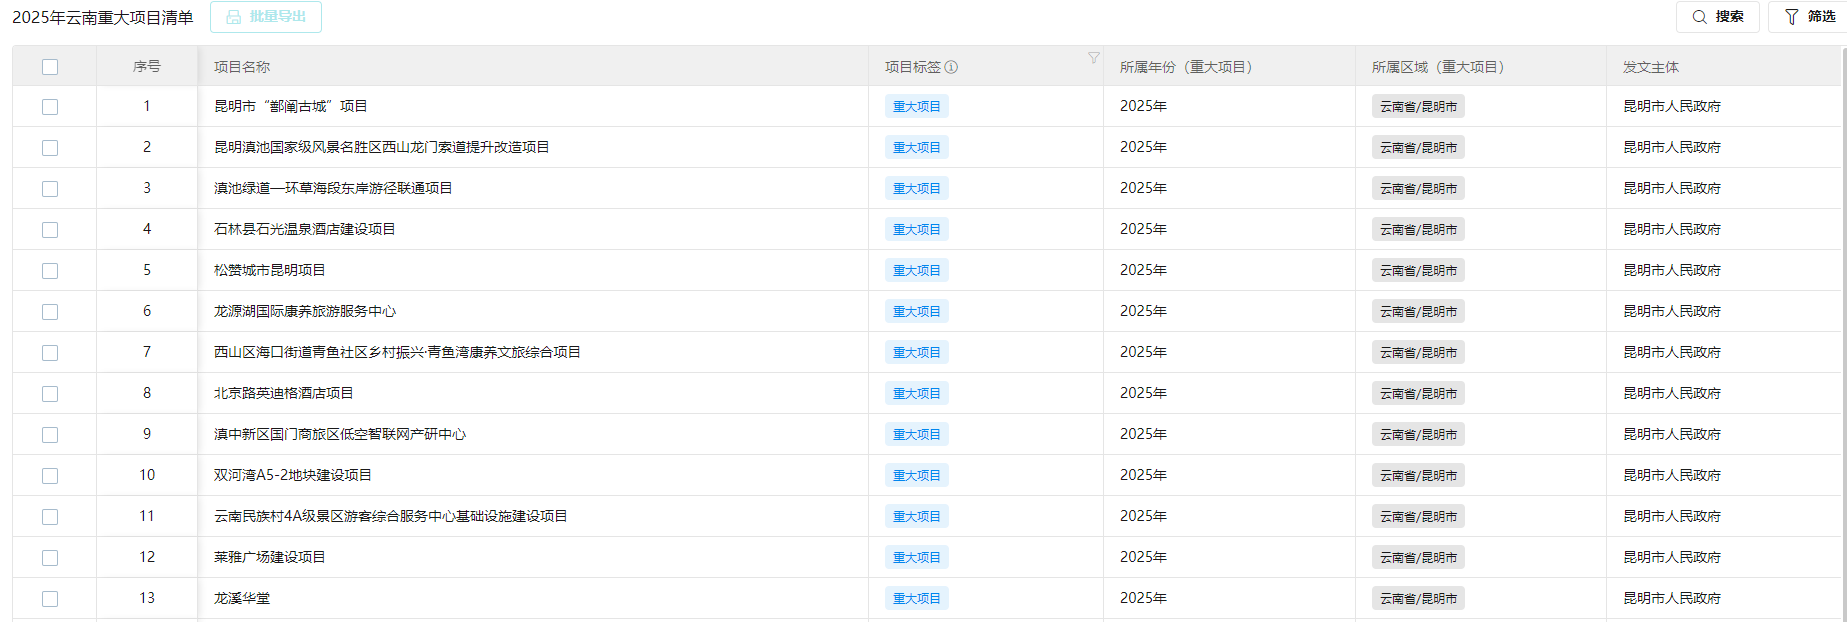This screenshot has width=1847, height=622.
Task: Click the info icon beside 项目标签
Action: [x=951, y=67]
